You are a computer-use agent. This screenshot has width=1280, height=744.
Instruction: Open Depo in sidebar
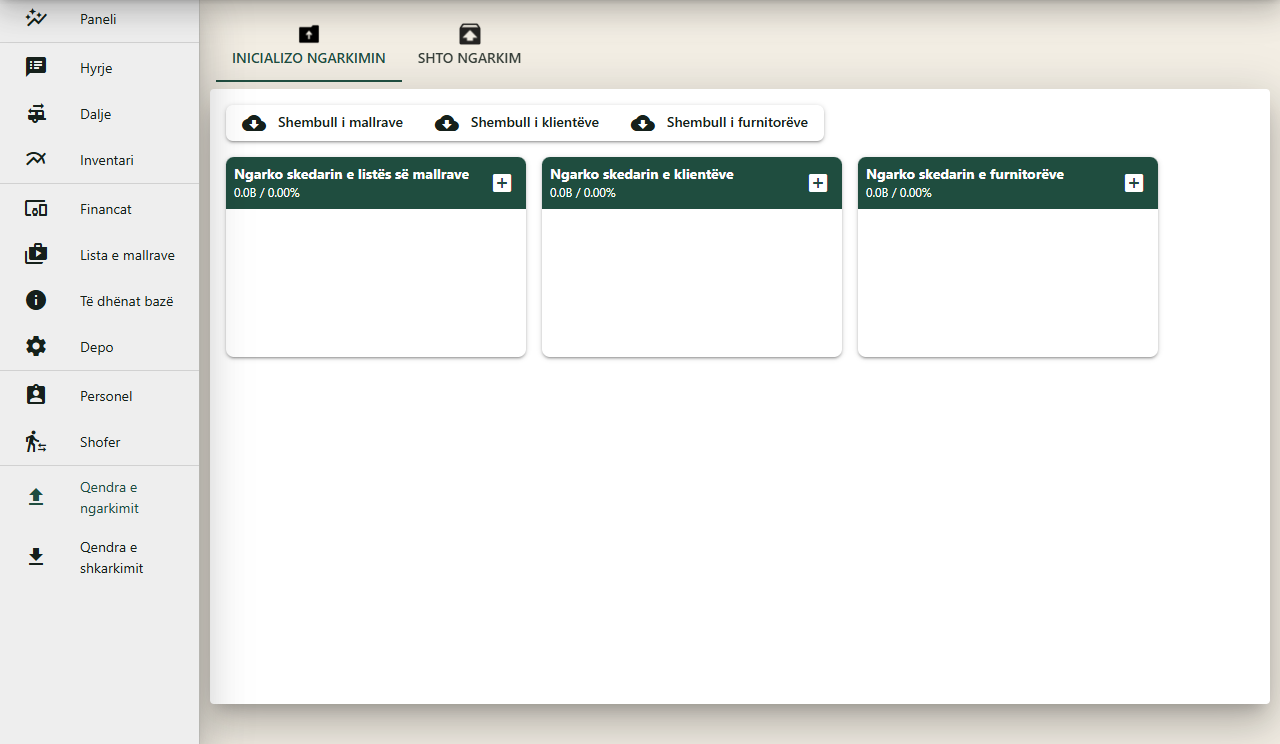point(100,346)
